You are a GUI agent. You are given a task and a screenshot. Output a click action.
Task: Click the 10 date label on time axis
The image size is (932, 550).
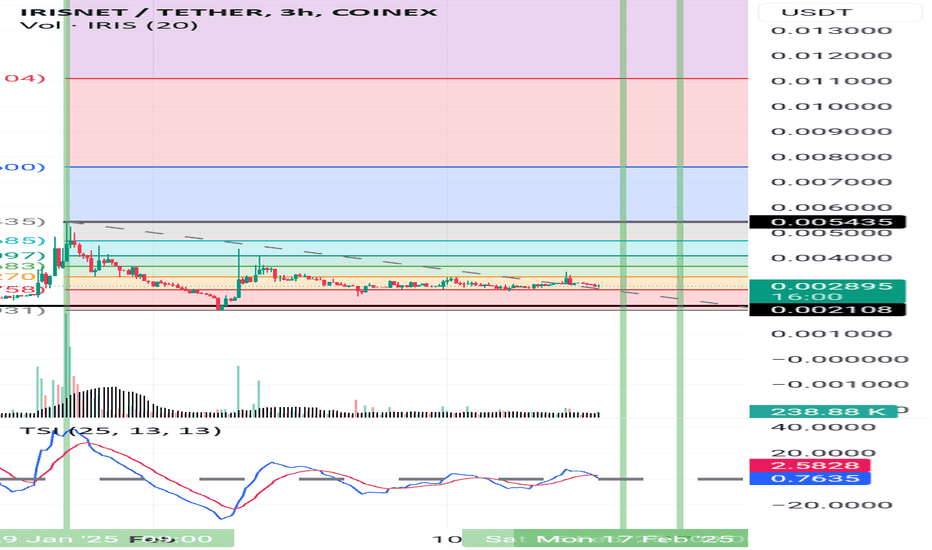pos(447,539)
